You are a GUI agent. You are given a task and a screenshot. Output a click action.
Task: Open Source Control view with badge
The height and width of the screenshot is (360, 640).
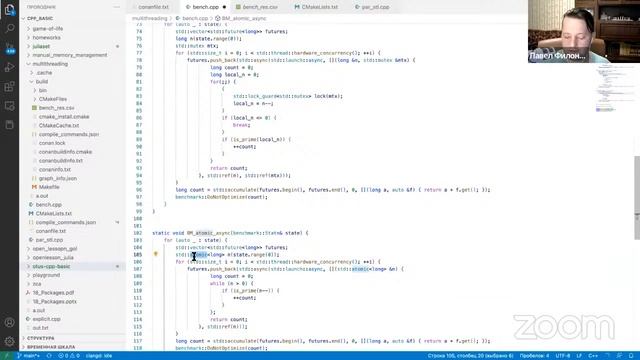(9, 48)
